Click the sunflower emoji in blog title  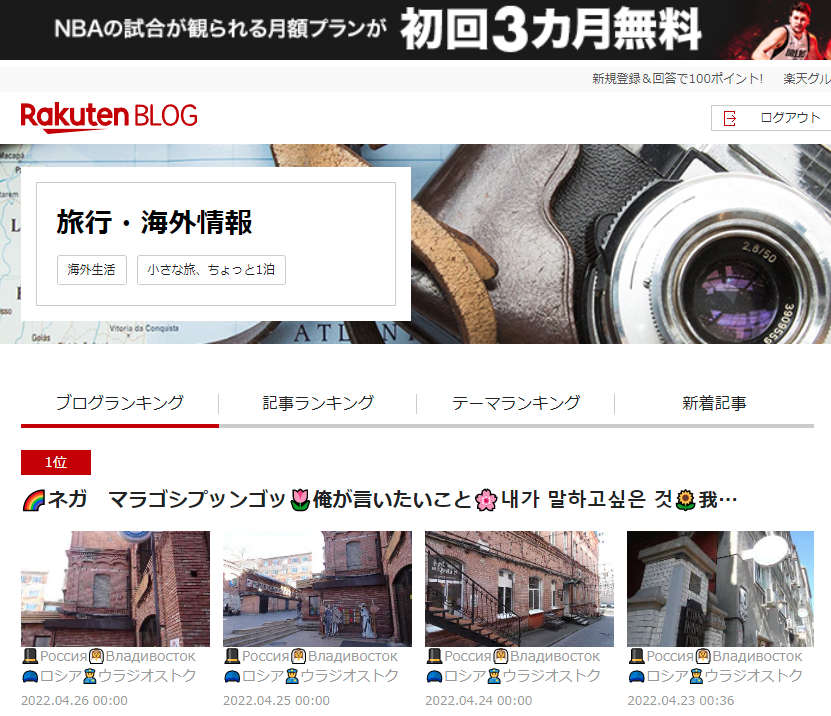[x=686, y=500]
